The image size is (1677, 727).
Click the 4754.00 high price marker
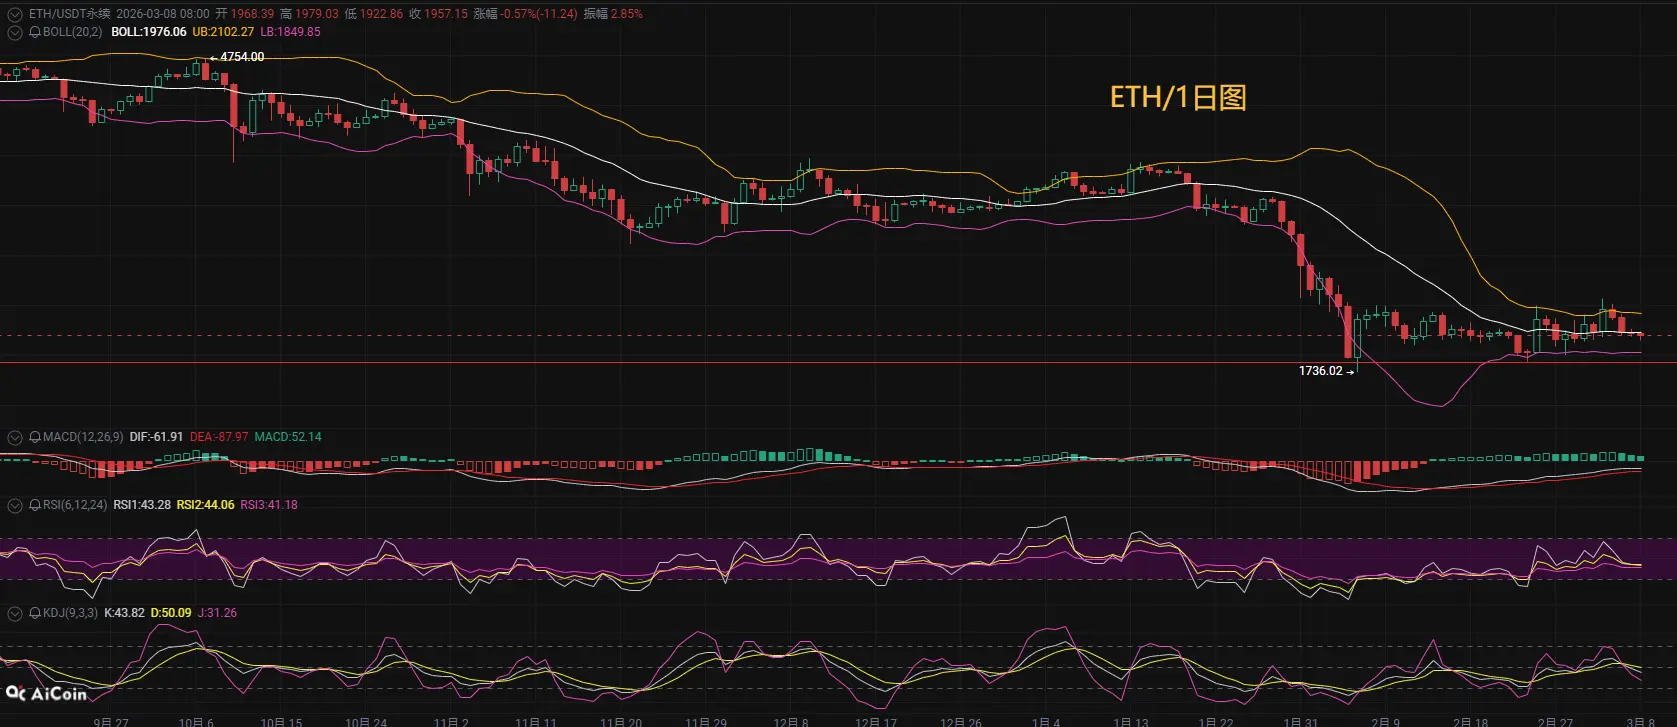click(242, 57)
